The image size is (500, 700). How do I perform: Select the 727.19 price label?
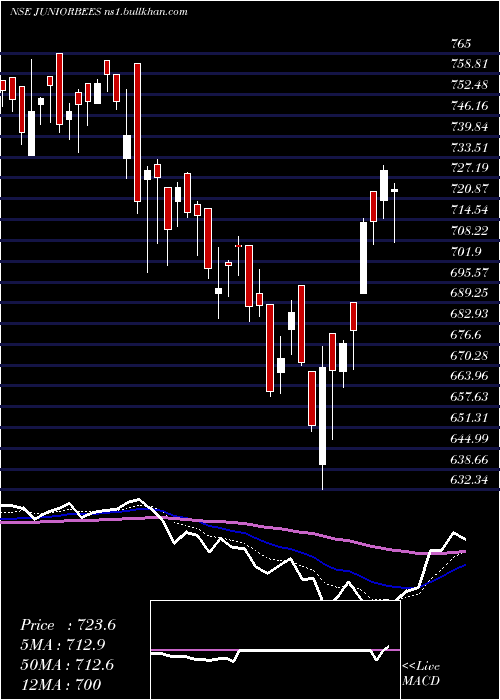click(469, 168)
